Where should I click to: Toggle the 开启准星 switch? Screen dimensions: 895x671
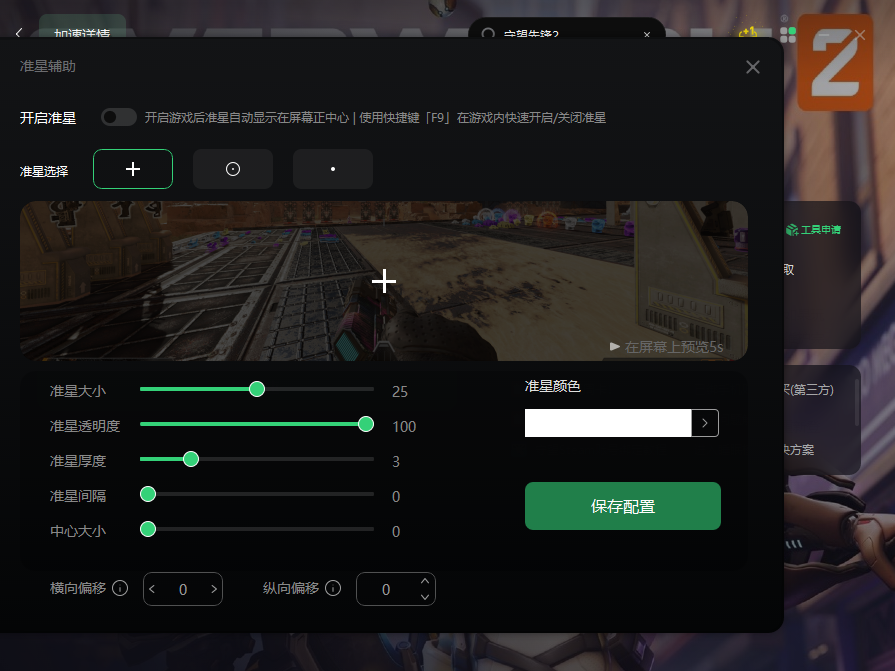119,117
